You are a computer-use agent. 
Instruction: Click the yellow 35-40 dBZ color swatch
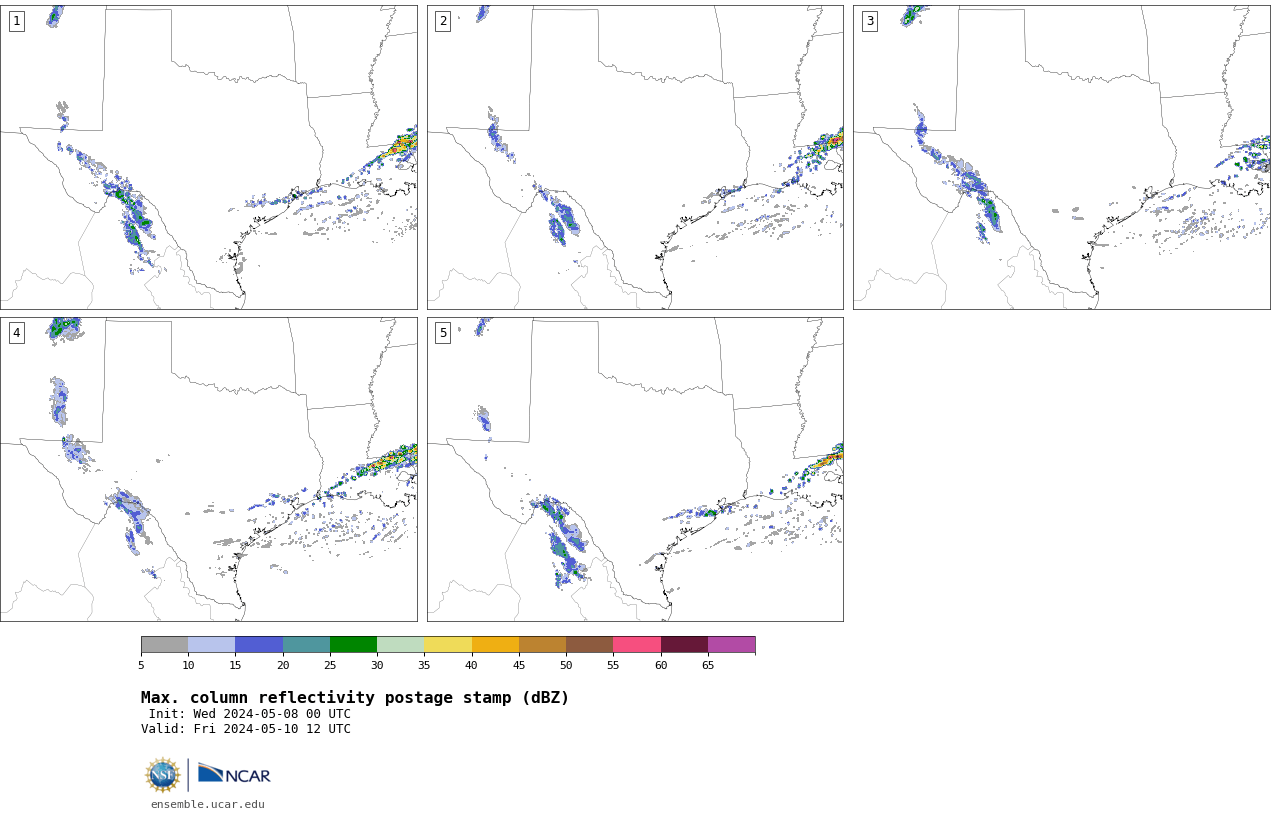(448, 644)
